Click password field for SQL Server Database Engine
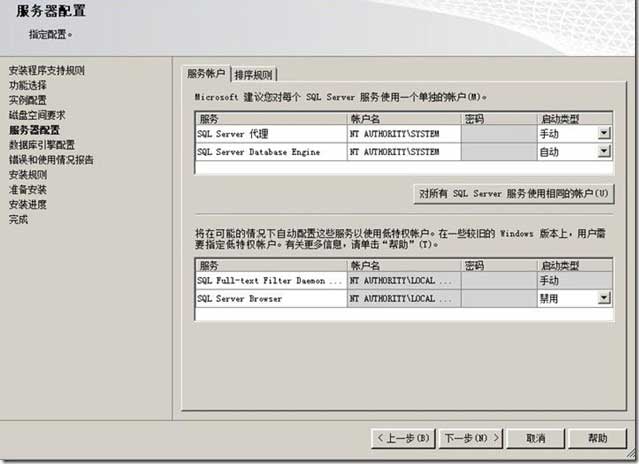Screen dimensions: 639x464 point(499,152)
